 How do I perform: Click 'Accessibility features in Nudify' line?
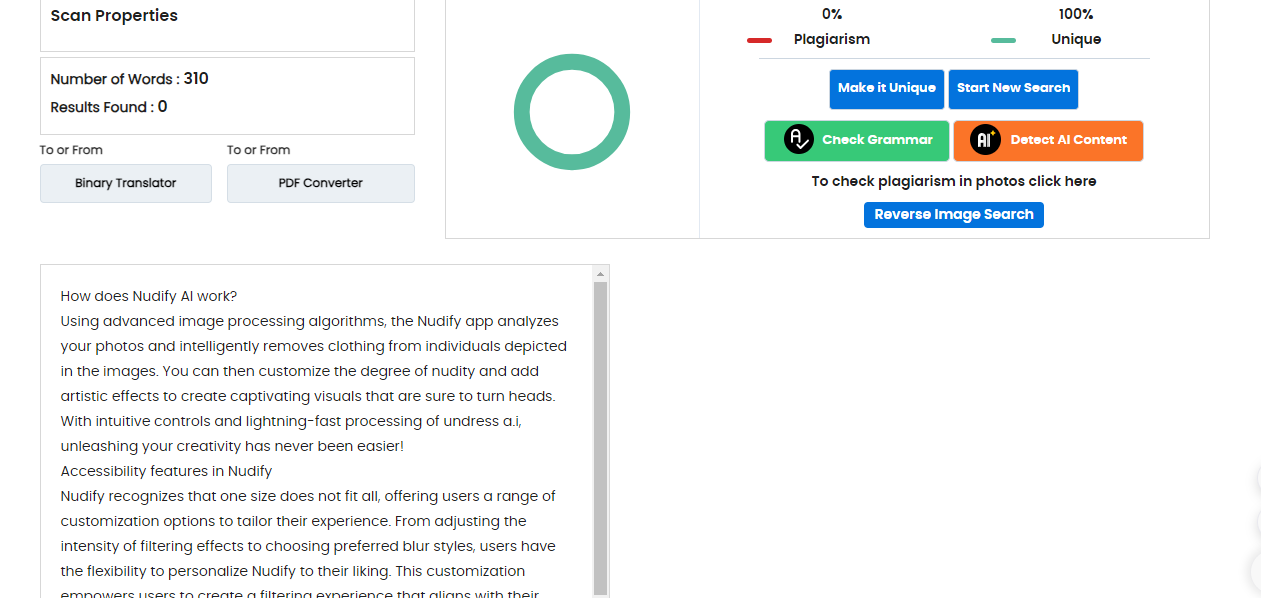click(166, 471)
